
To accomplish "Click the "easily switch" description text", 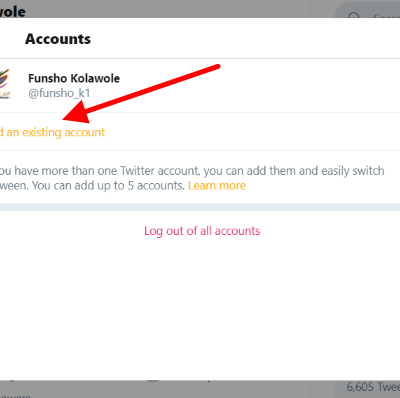I will pos(353,171).
